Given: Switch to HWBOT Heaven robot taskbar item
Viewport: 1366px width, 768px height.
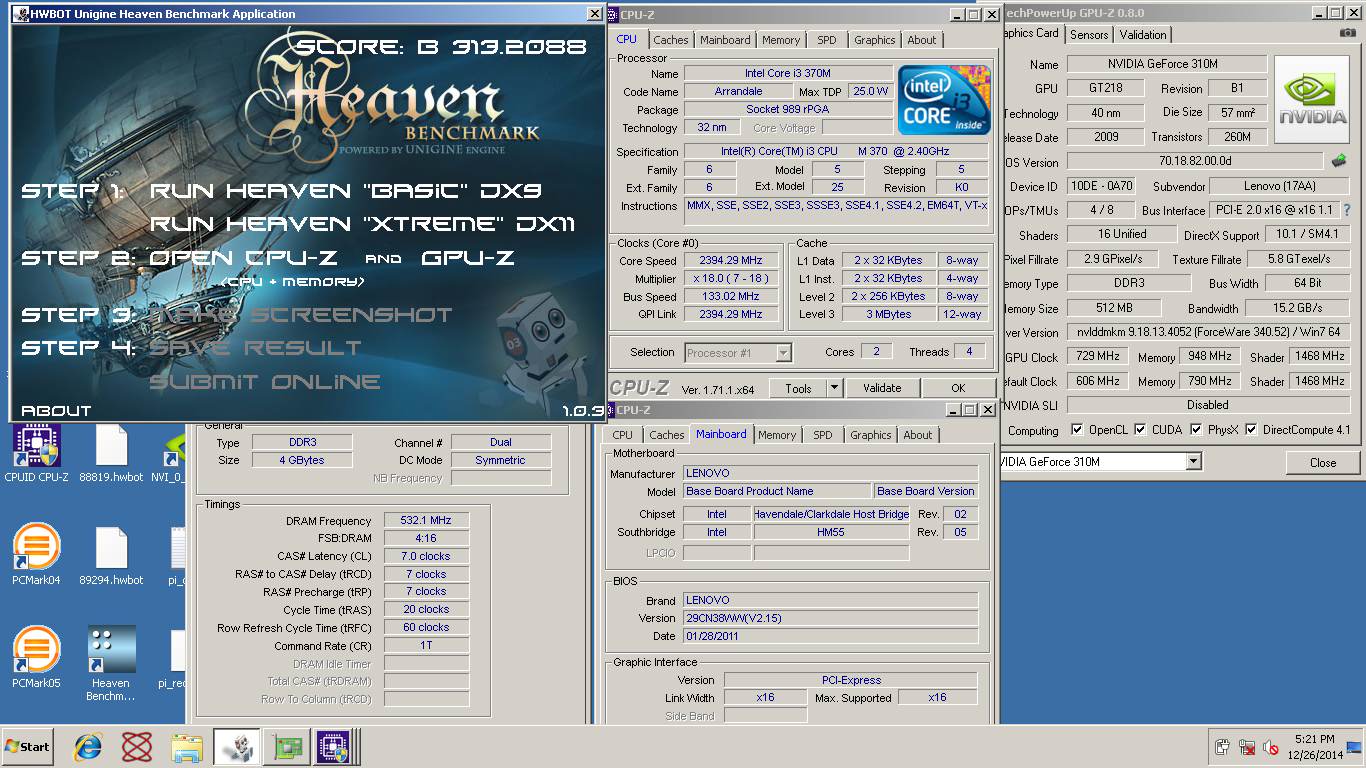Looking at the screenshot, I should [x=237, y=747].
